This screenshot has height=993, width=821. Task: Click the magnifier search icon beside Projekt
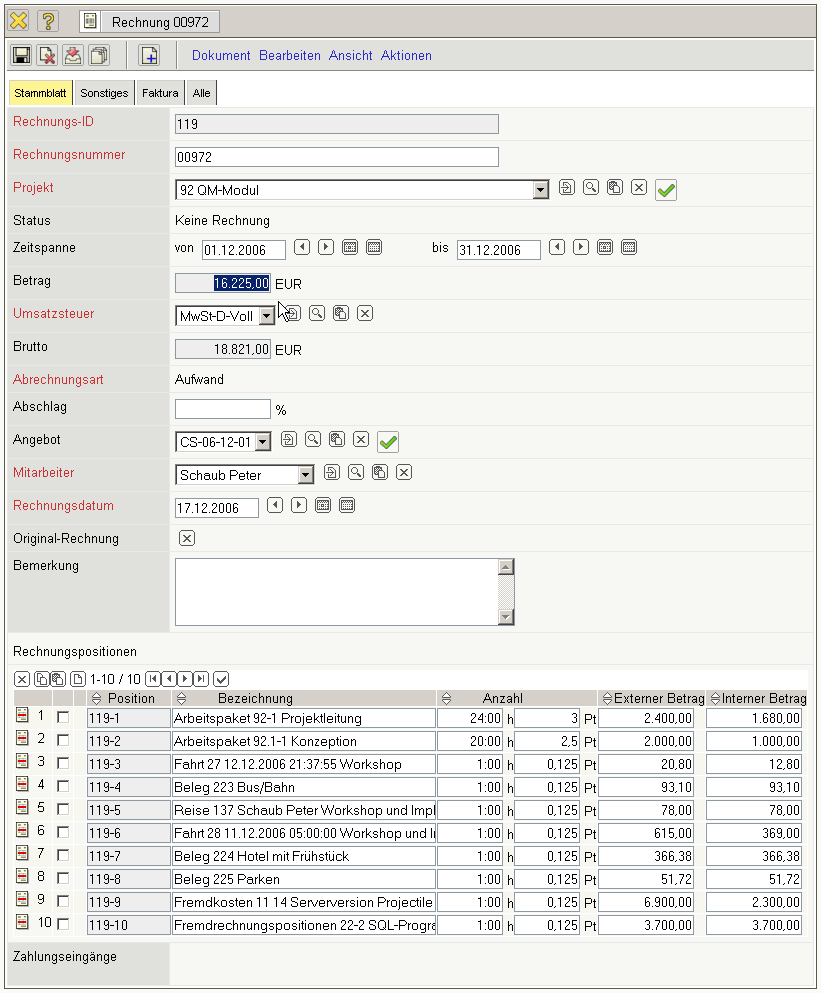591,188
